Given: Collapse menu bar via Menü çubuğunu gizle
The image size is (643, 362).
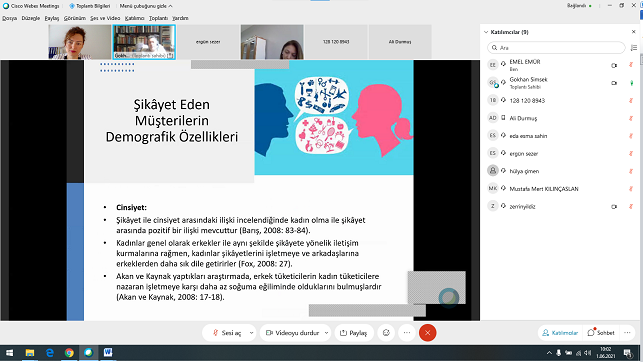Looking at the screenshot, I should coord(146,6).
